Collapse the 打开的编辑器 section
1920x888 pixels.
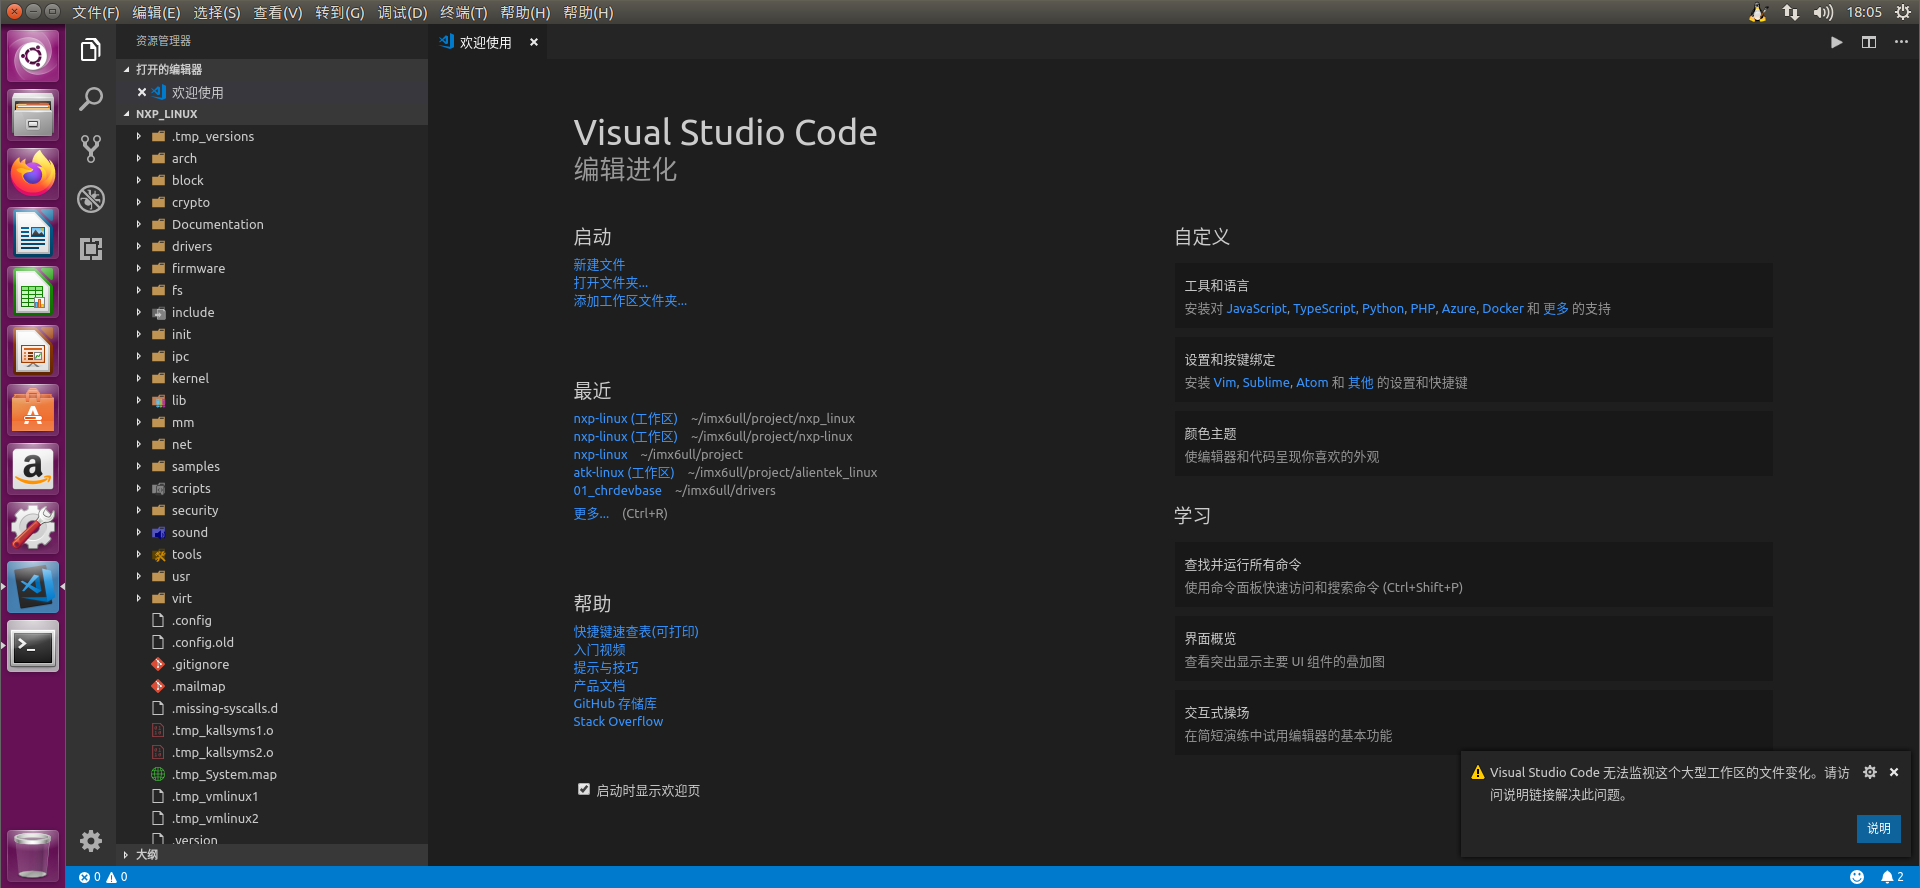(x=272, y=69)
